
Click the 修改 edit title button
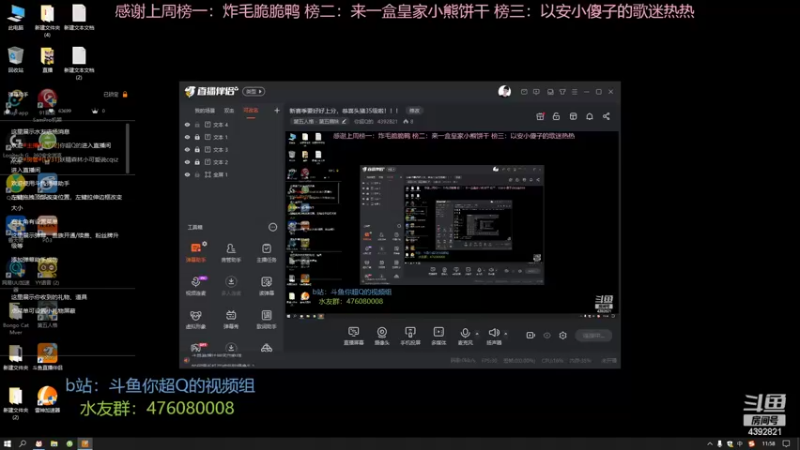(414, 111)
